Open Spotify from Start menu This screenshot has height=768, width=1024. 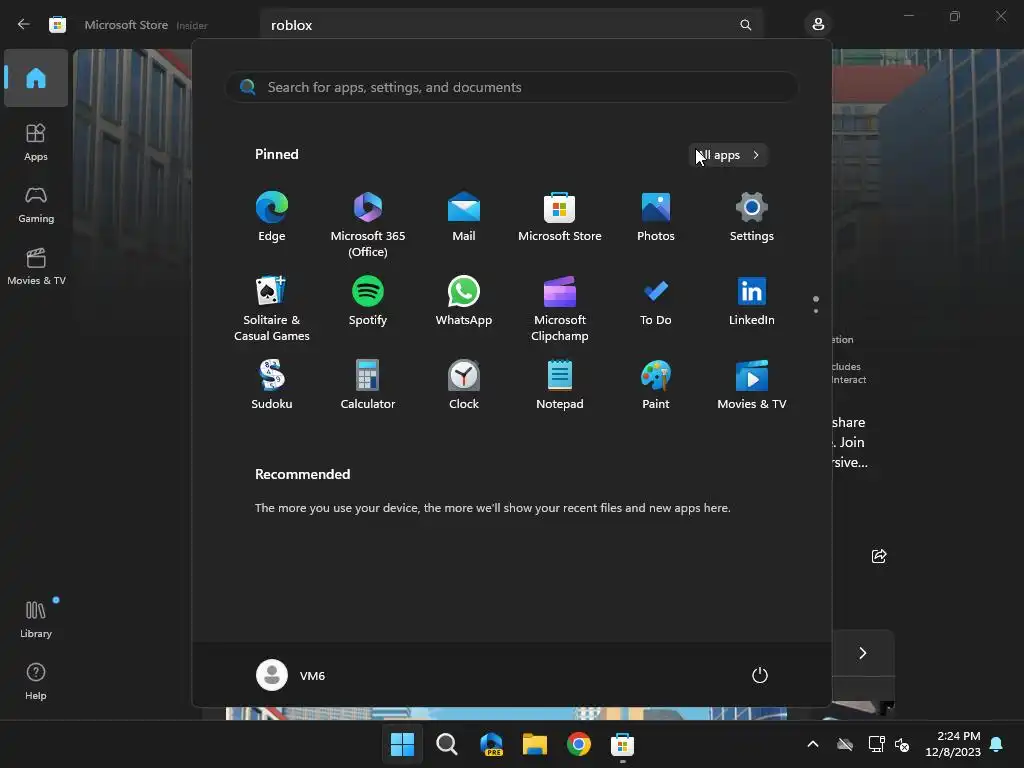pos(368,301)
